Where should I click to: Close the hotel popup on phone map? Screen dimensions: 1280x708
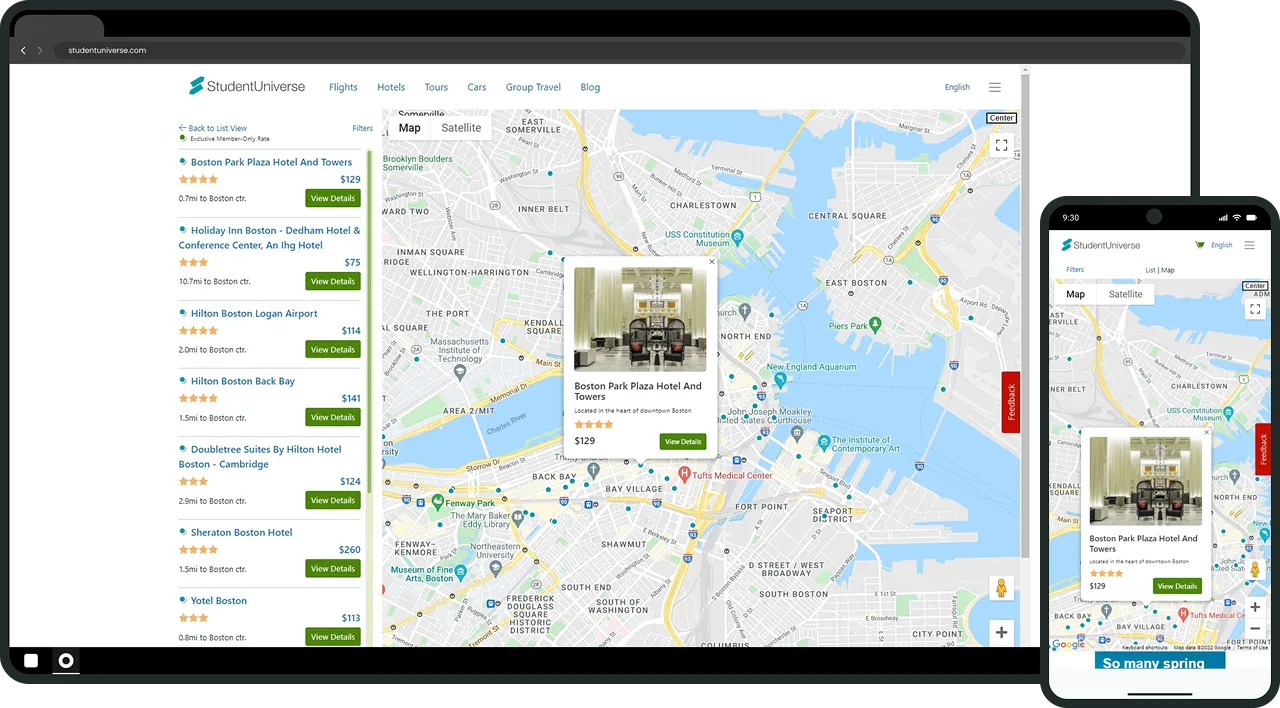pyautogui.click(x=1206, y=433)
